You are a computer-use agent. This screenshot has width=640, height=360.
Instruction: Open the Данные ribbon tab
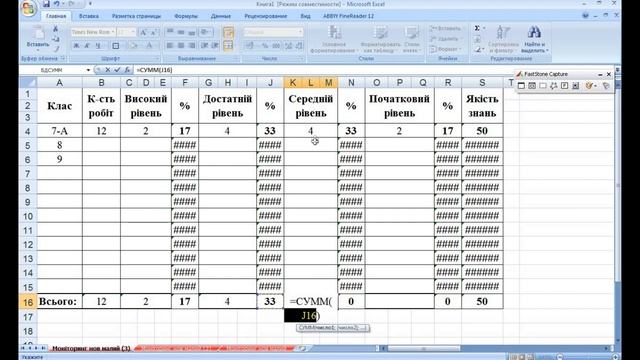pos(221,16)
